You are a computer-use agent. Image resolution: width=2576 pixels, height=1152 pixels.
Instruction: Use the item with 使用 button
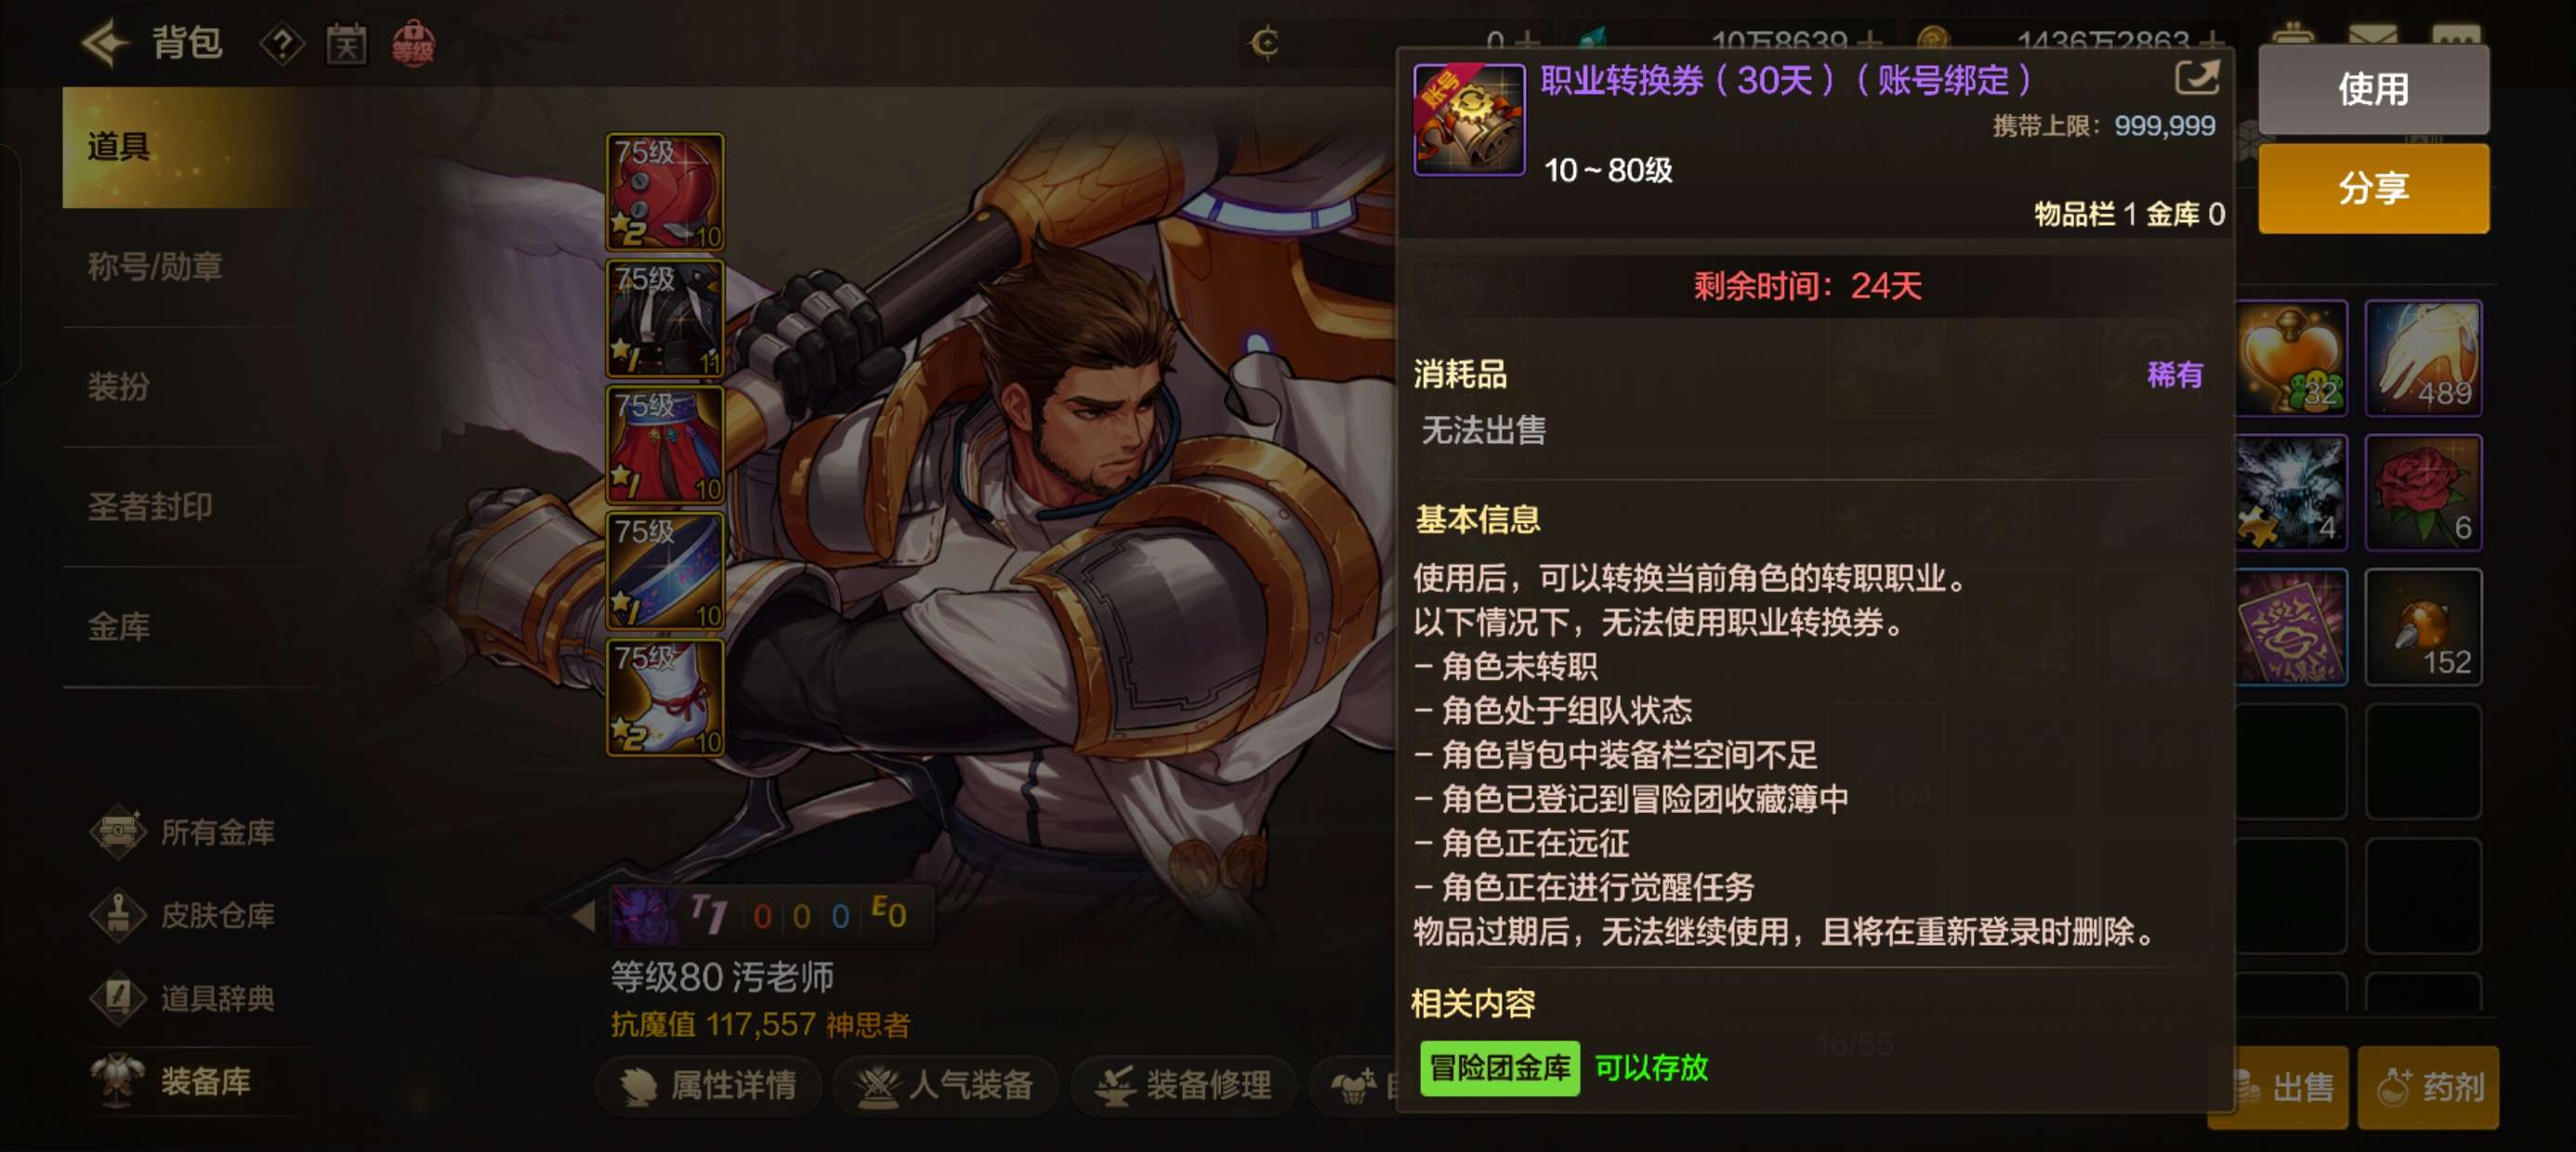click(x=2373, y=90)
